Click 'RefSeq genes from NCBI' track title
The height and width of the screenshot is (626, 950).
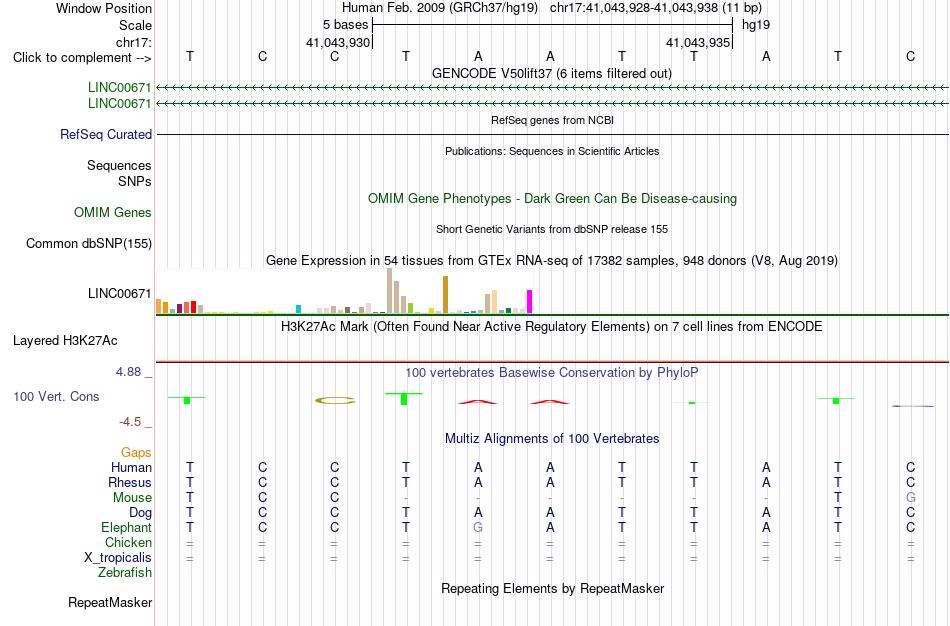552,120
